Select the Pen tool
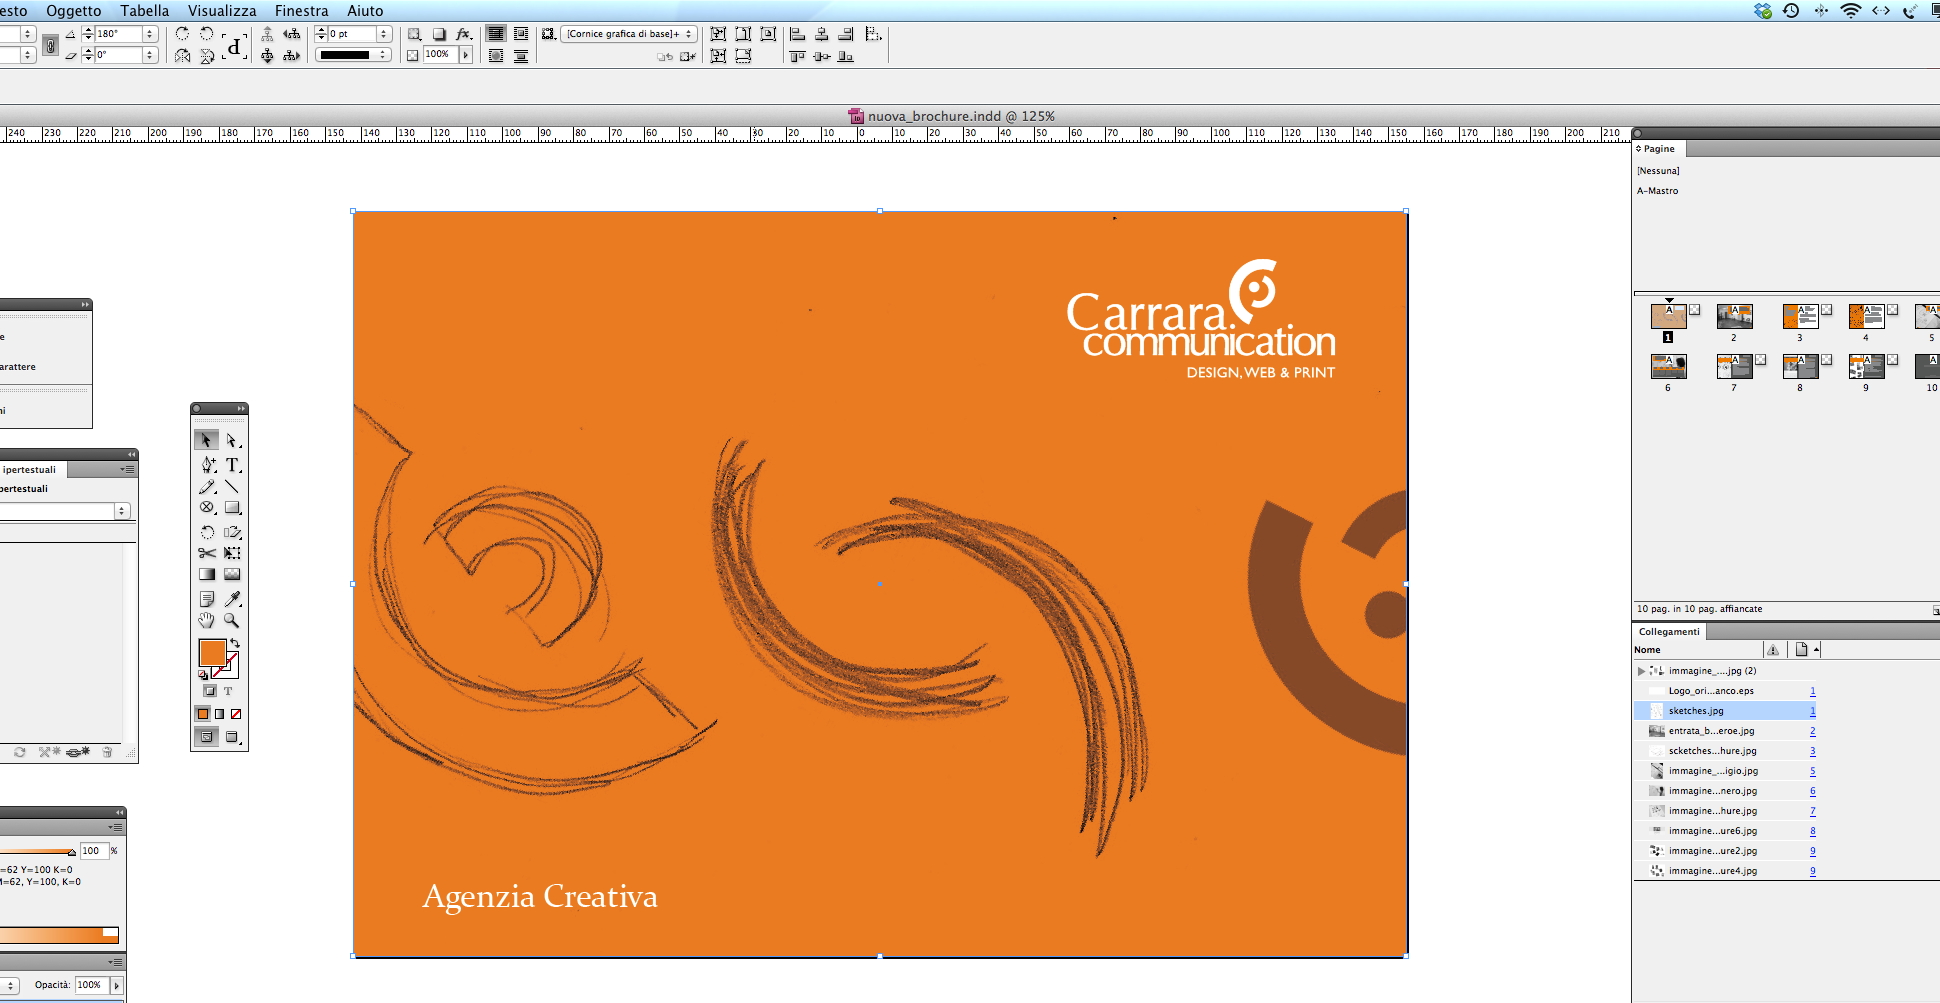1940x1003 pixels. [208, 464]
